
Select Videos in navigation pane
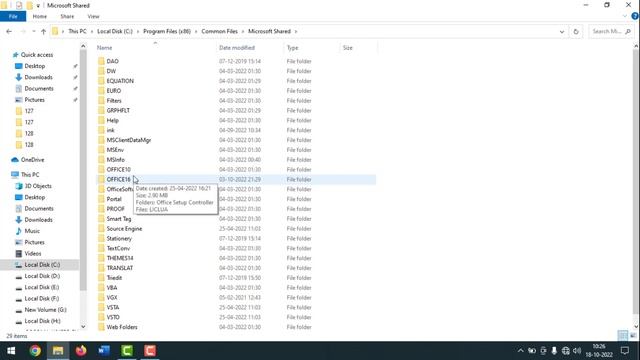pyautogui.click(x=33, y=253)
